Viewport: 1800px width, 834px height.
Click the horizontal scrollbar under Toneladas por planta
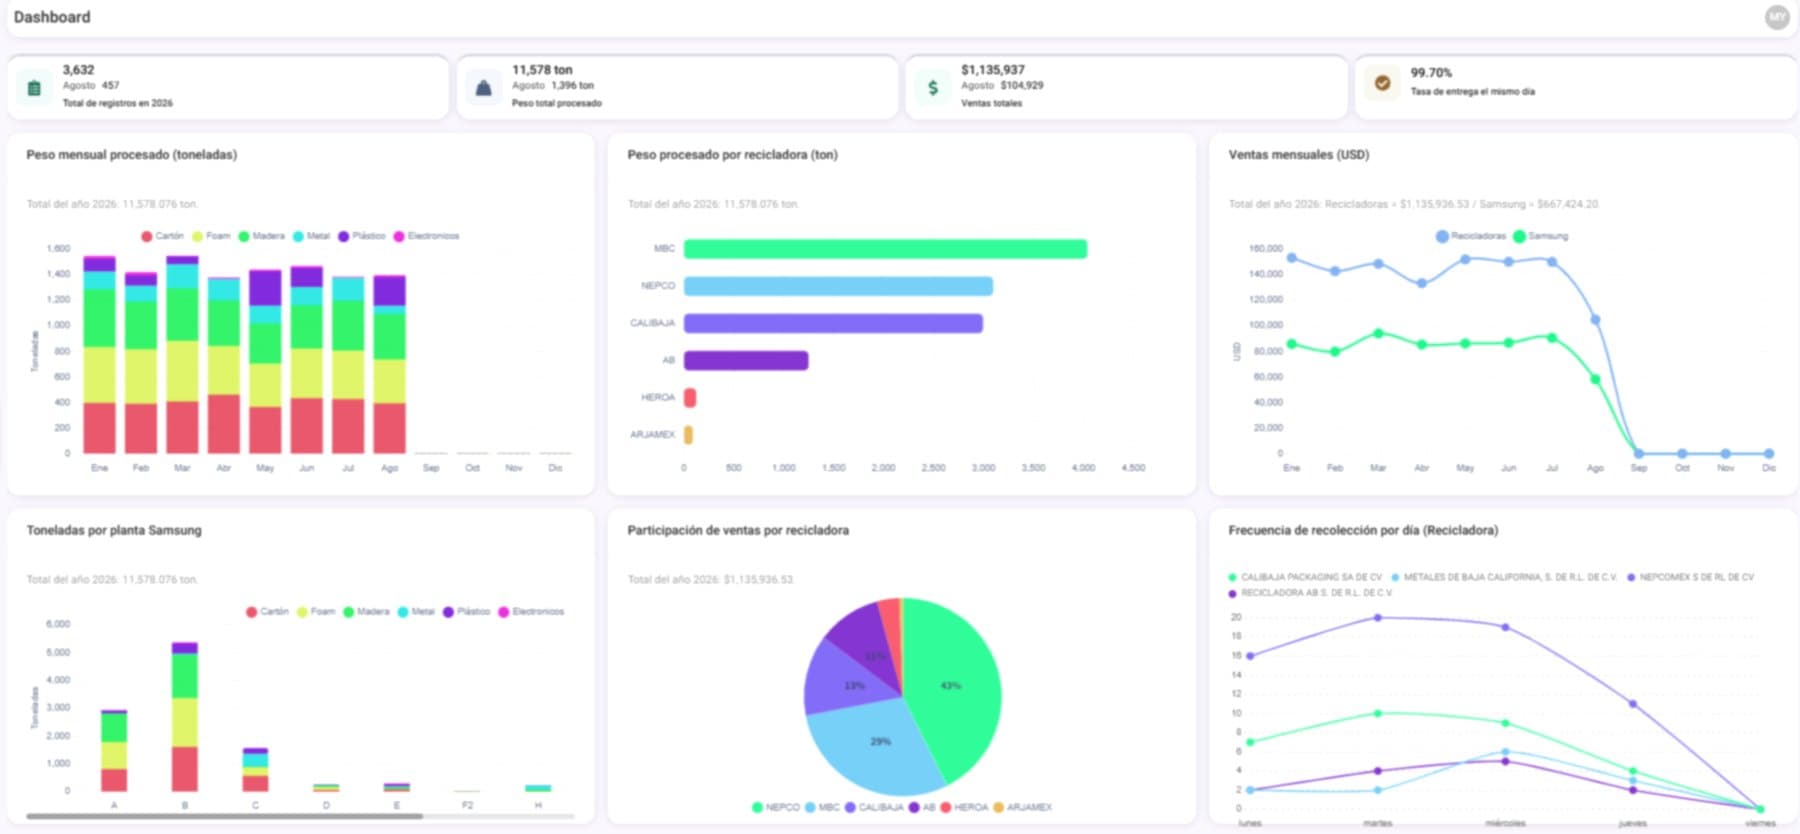point(225,817)
